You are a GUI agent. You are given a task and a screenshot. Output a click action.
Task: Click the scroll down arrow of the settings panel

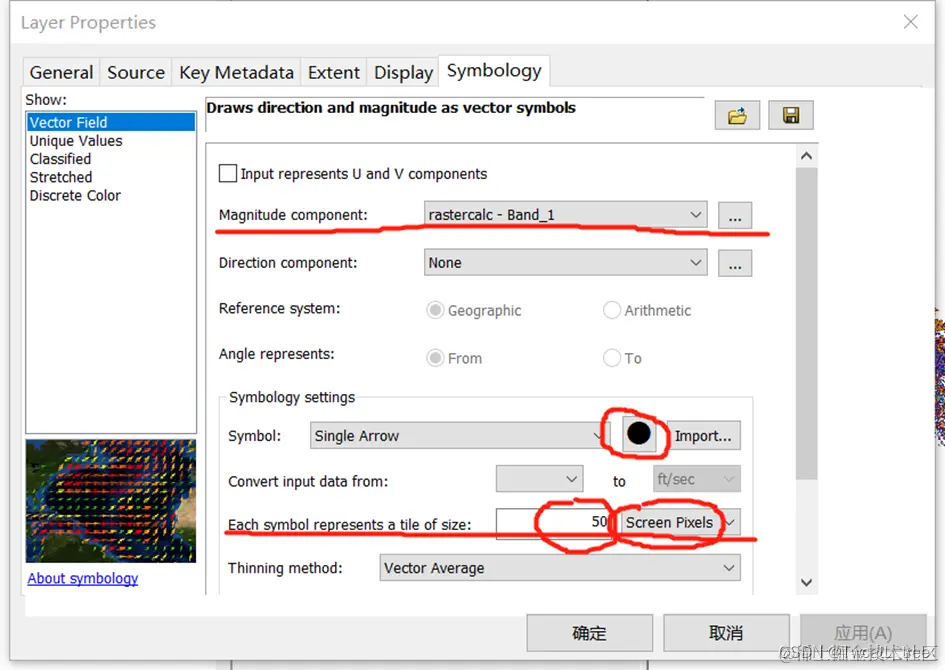pos(806,583)
